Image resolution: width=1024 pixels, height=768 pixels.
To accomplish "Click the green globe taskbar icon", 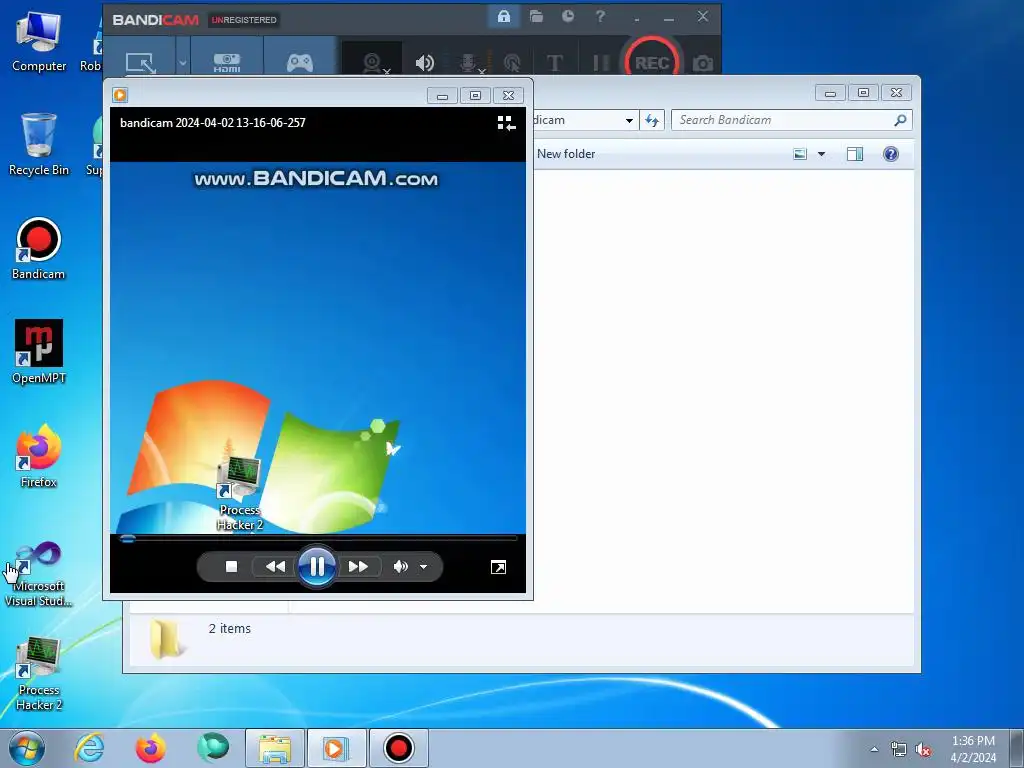I will (212, 748).
